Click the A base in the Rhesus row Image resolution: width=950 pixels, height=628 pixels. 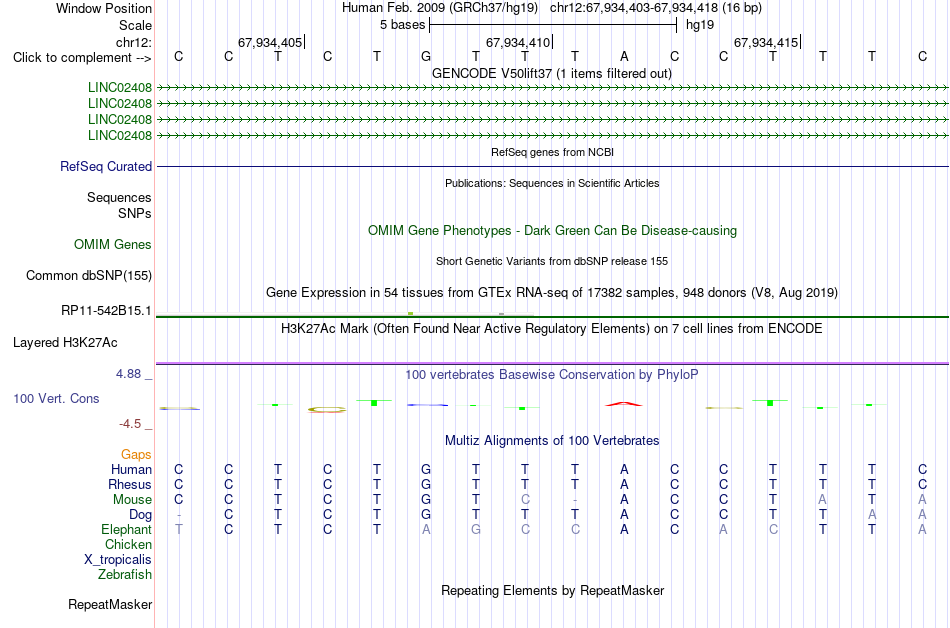click(x=624, y=484)
